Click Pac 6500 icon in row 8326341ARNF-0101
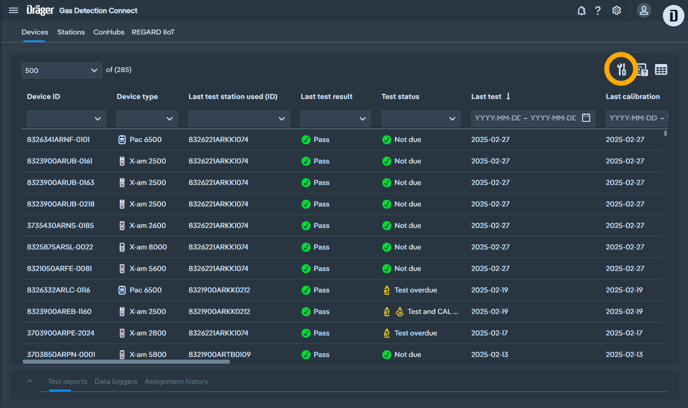The image size is (688, 408). click(122, 140)
